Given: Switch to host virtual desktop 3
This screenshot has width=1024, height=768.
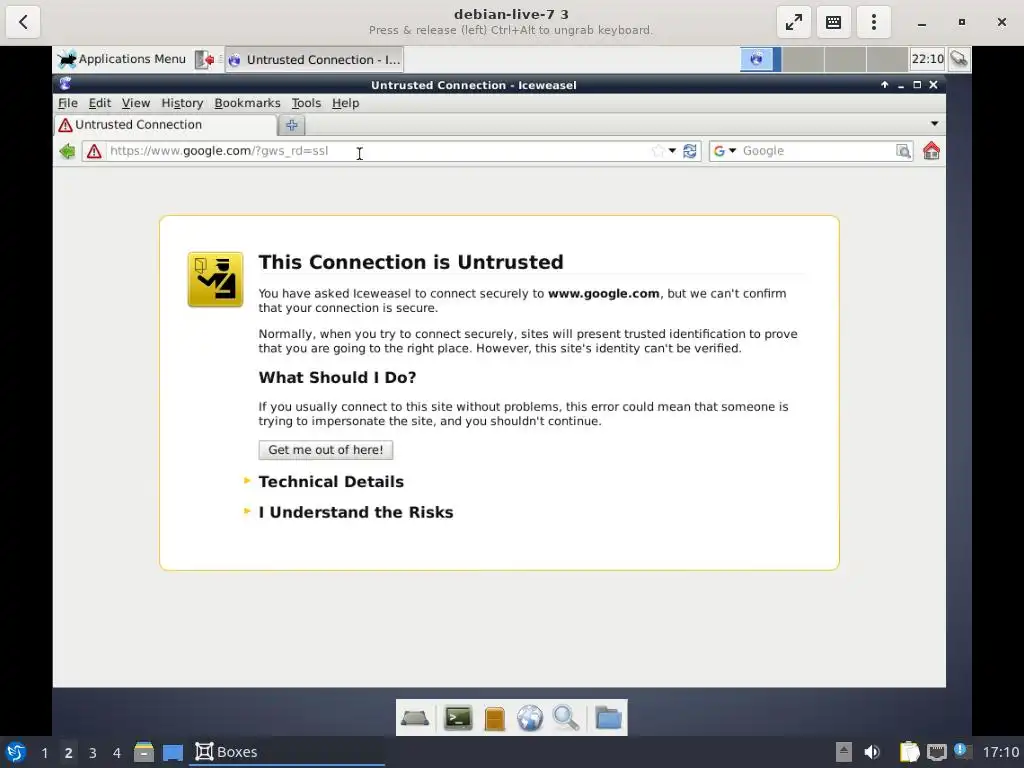Looking at the screenshot, I should [x=93, y=753].
